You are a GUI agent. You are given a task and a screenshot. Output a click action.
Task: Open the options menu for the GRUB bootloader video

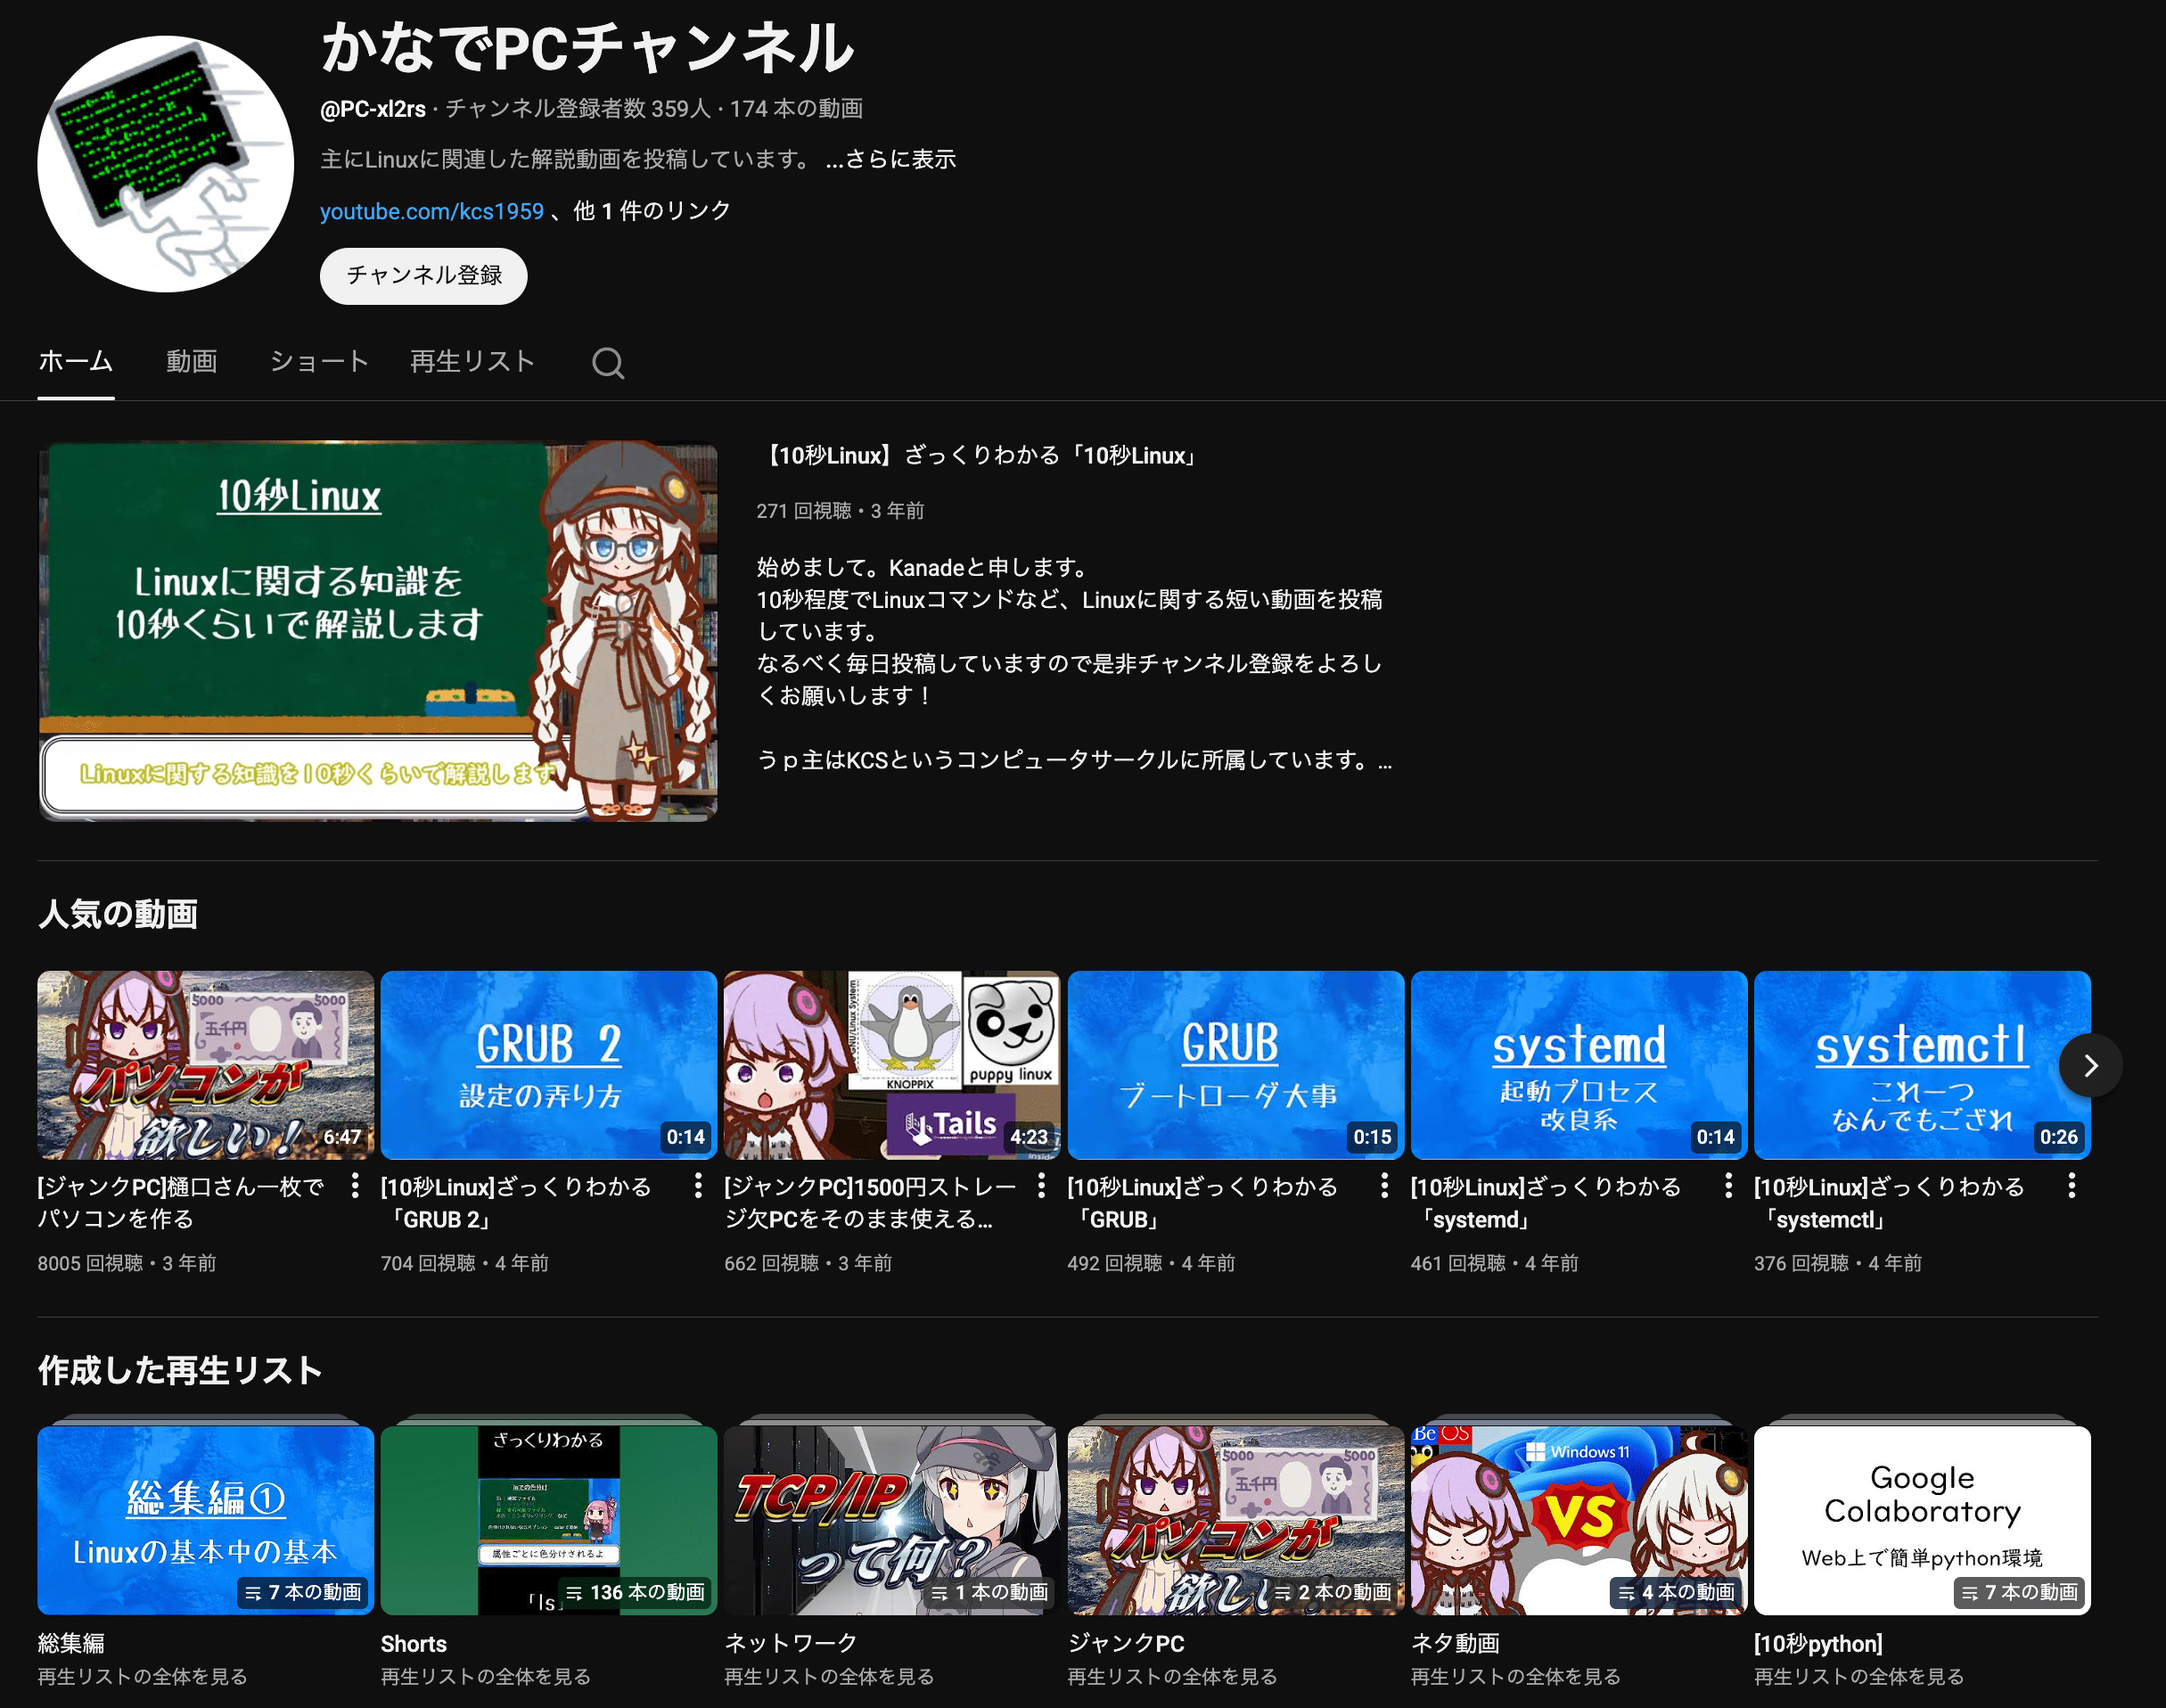pyautogui.click(x=1384, y=1186)
